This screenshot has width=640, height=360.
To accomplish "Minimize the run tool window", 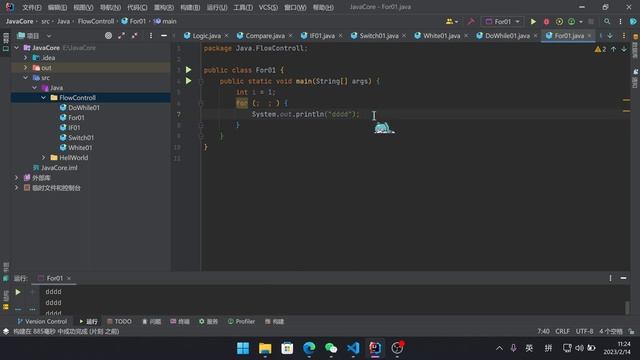I will click(623, 278).
